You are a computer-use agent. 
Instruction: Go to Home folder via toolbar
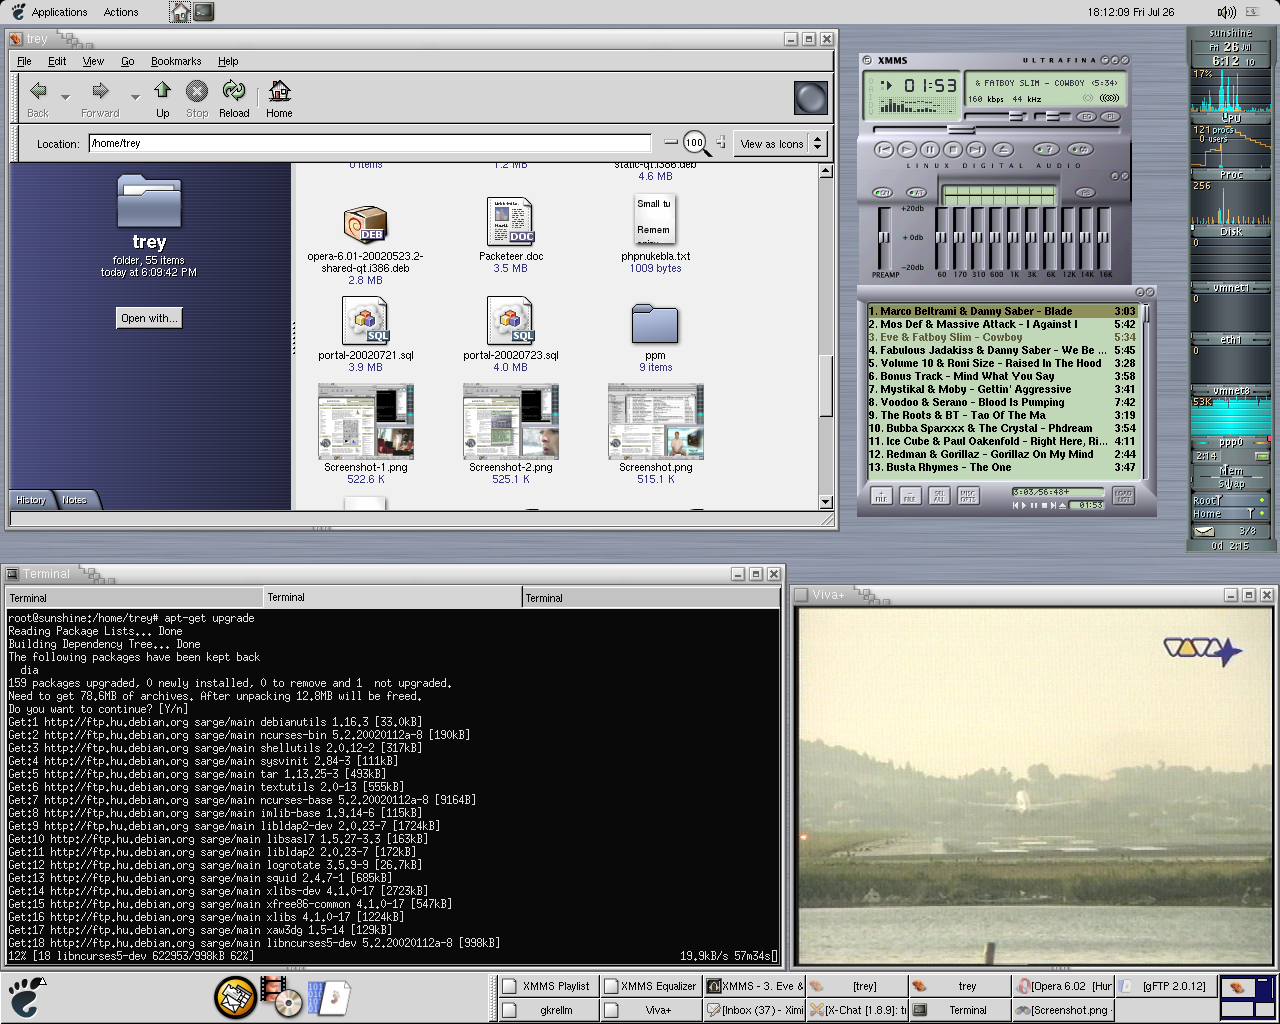click(279, 98)
